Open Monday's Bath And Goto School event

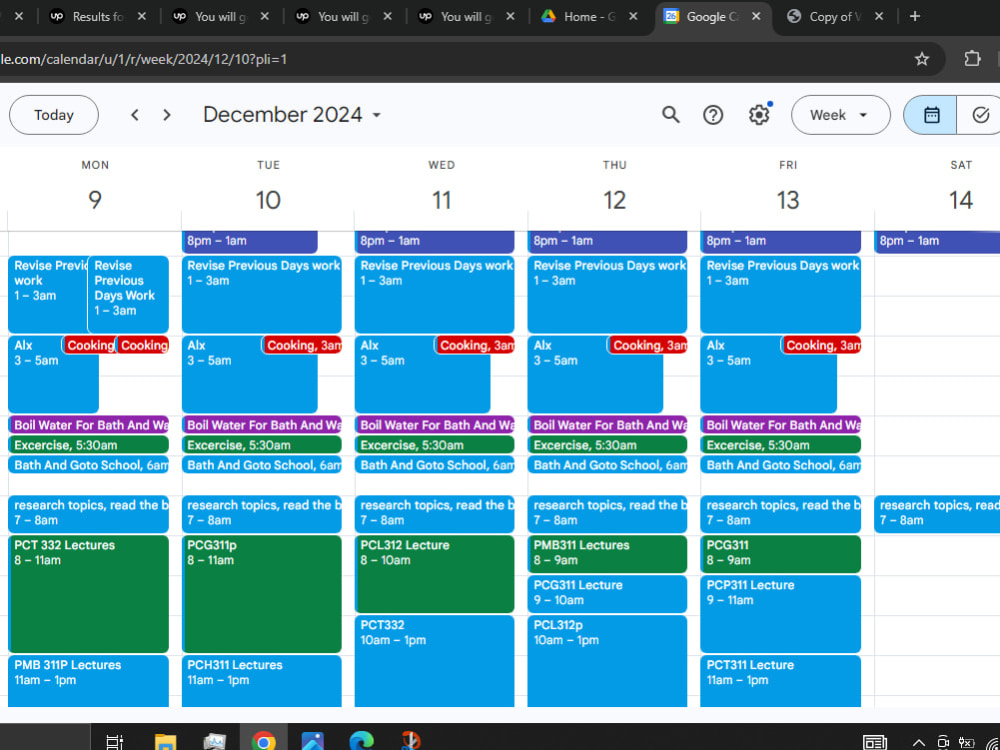(89, 465)
